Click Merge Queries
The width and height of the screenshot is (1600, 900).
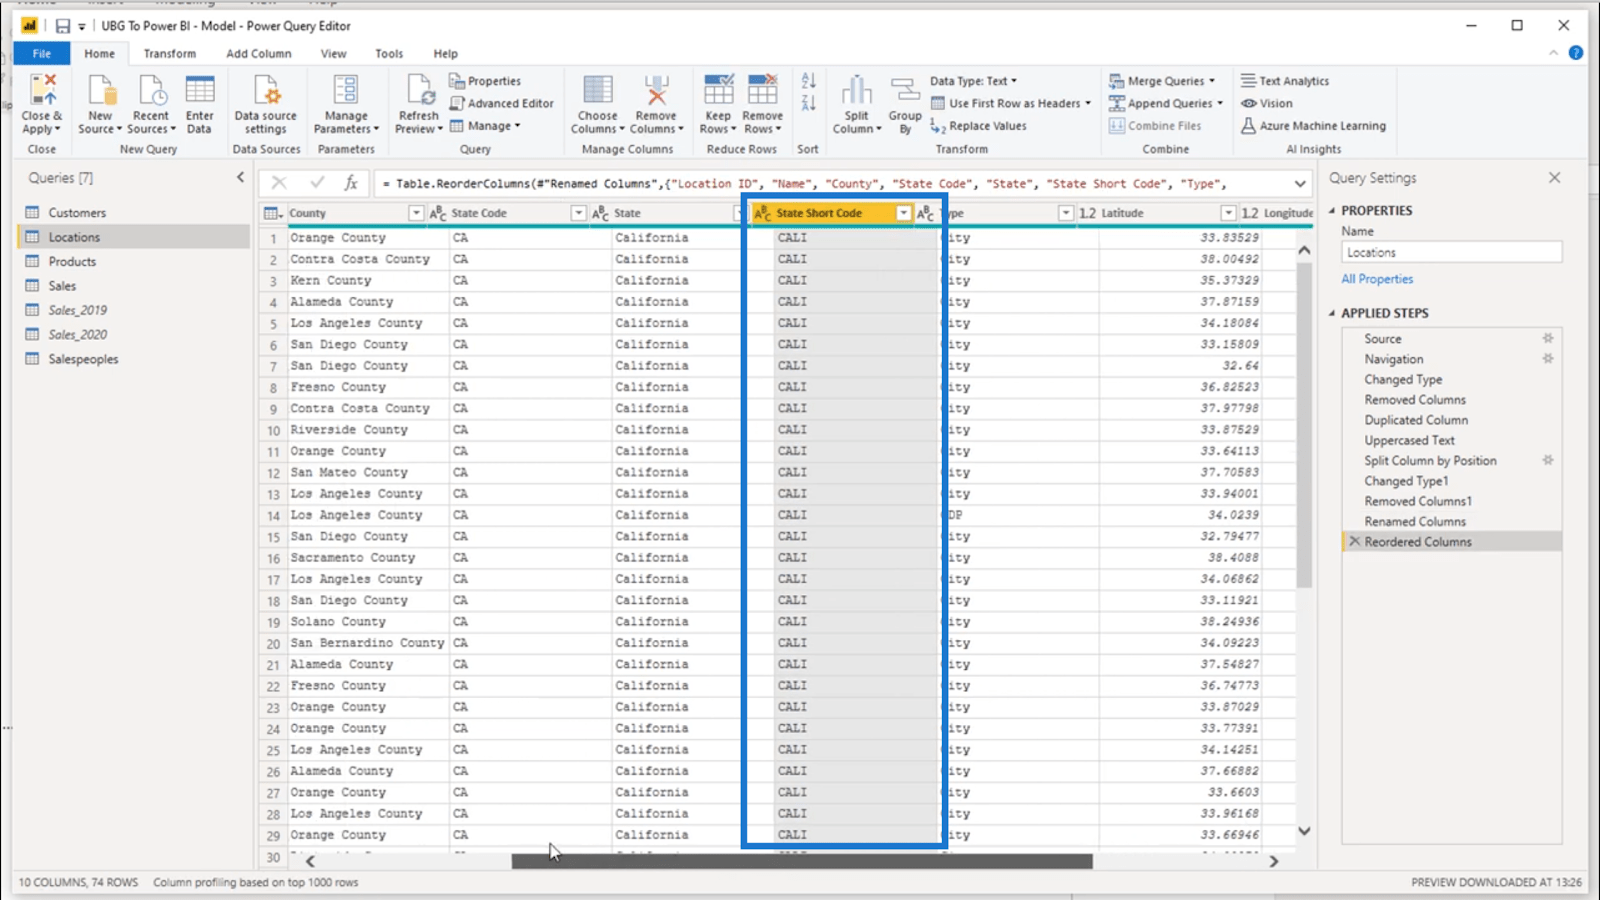point(1162,81)
